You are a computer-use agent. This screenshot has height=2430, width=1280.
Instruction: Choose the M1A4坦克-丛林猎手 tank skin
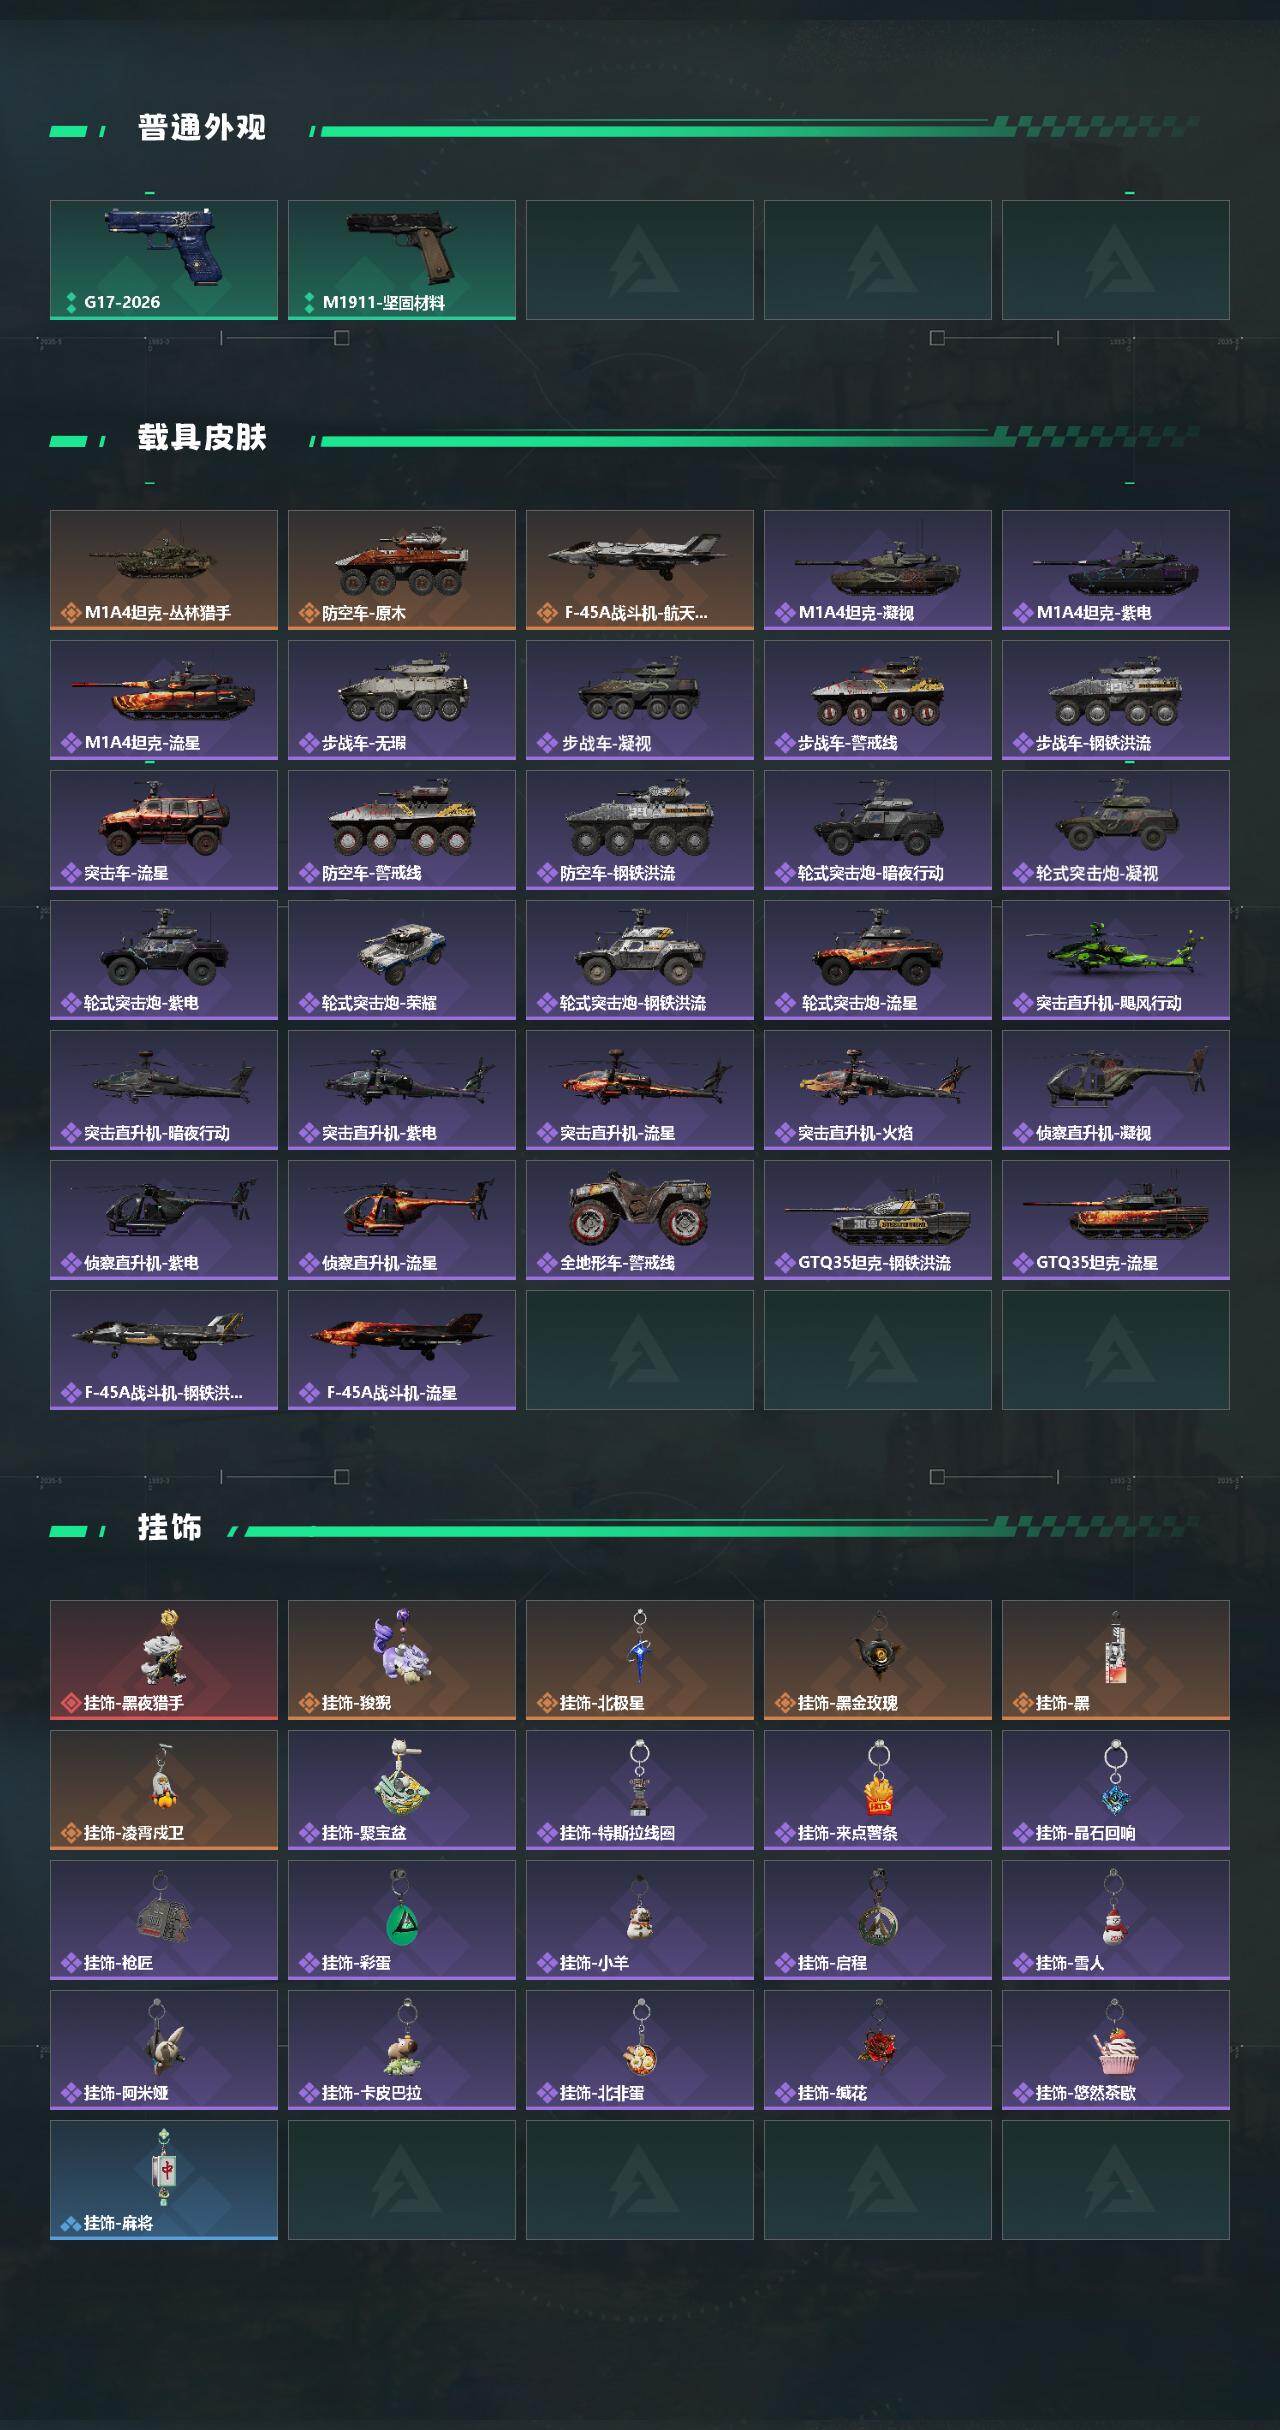pos(164,570)
